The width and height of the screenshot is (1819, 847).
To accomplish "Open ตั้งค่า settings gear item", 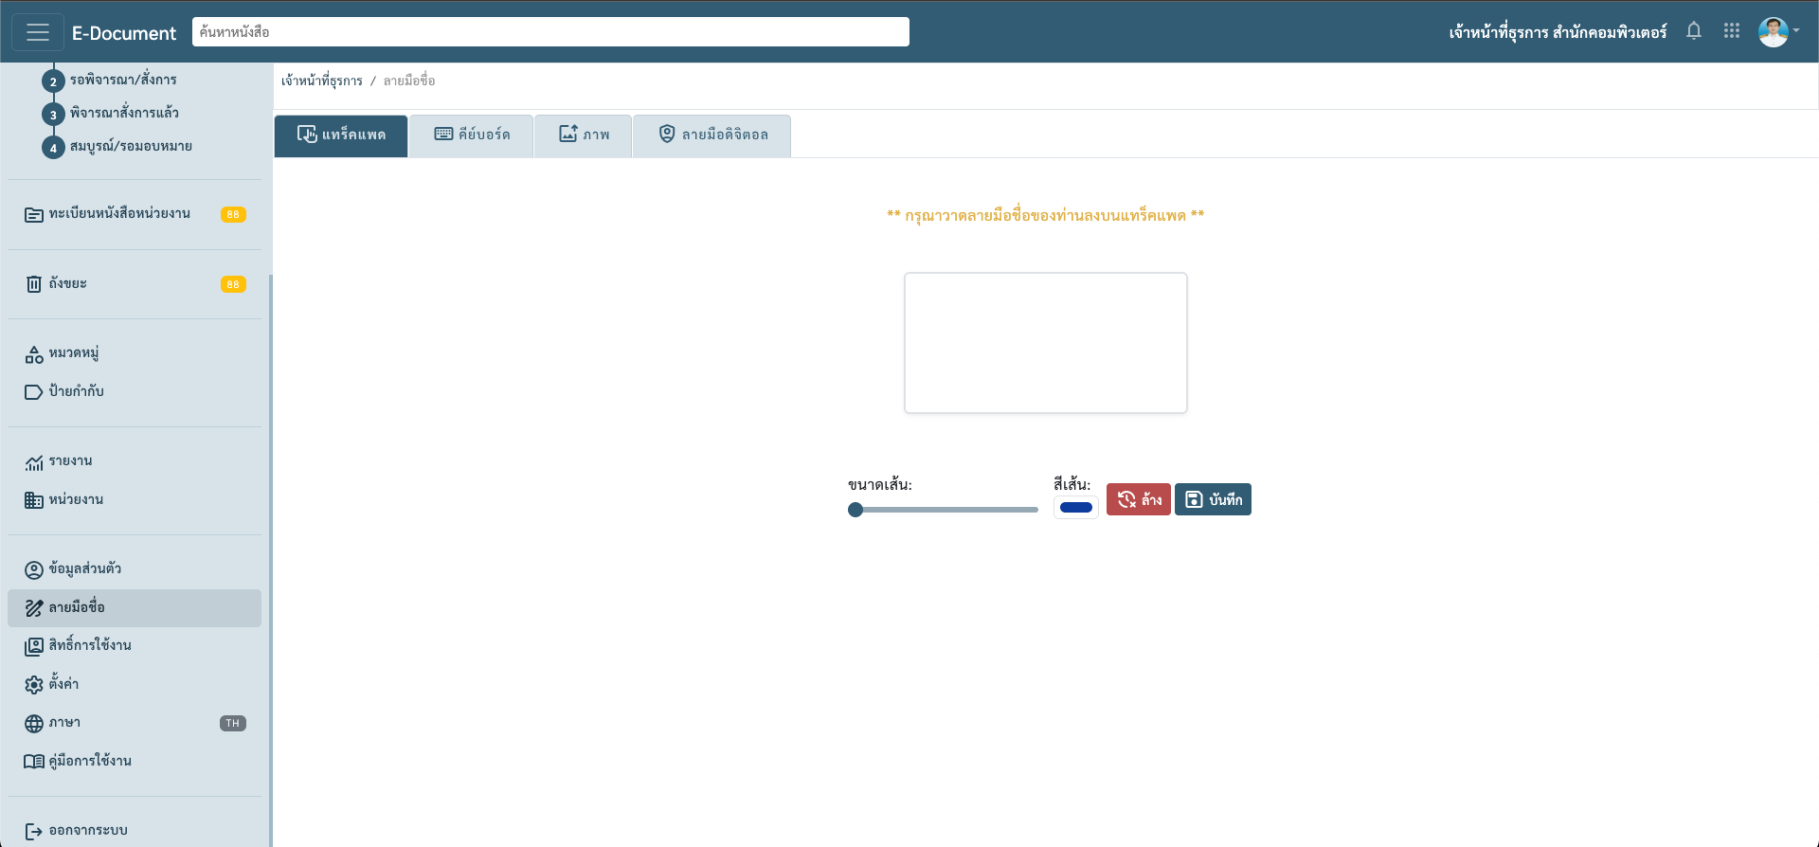I will pyautogui.click(x=63, y=684).
